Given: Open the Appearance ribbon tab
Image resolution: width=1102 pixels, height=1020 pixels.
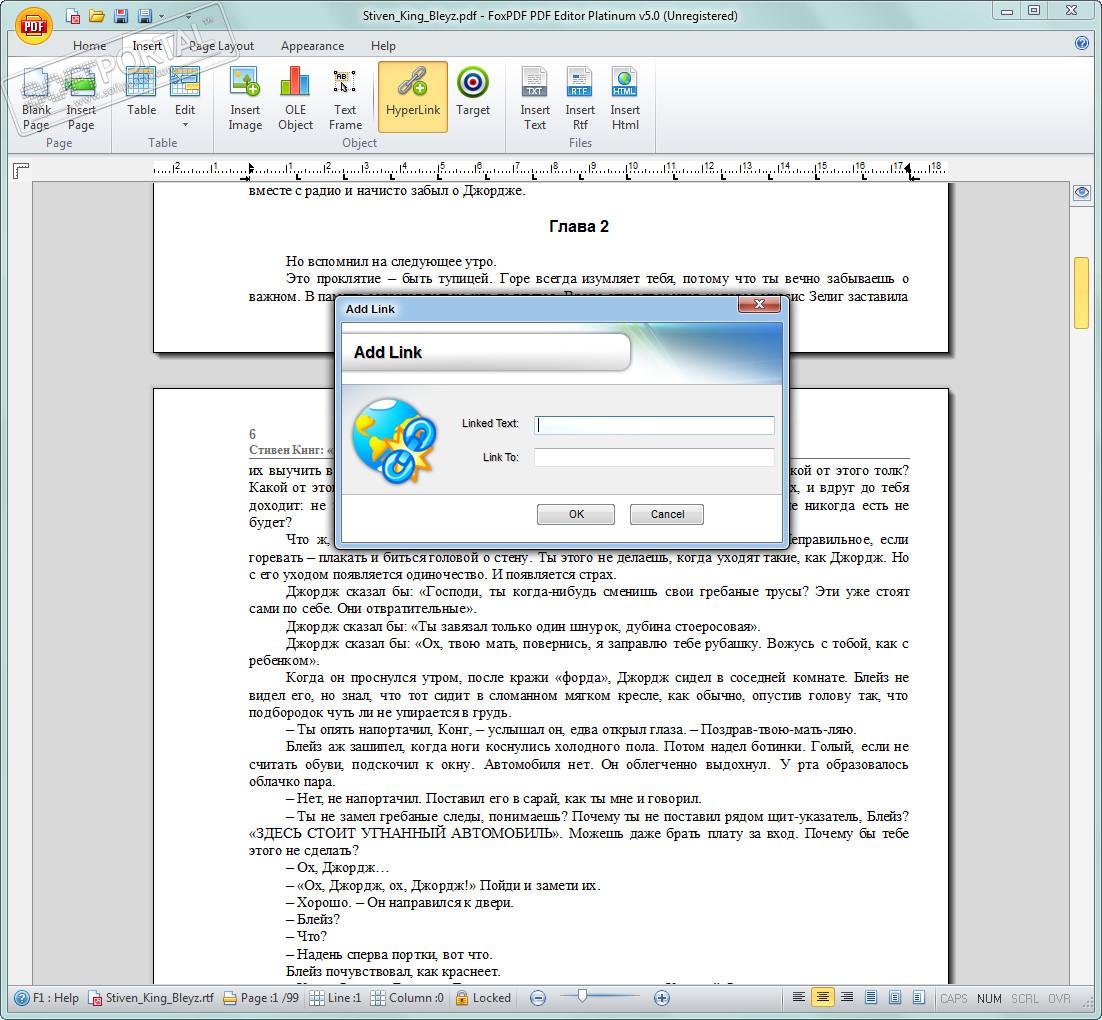Looking at the screenshot, I should click(312, 46).
